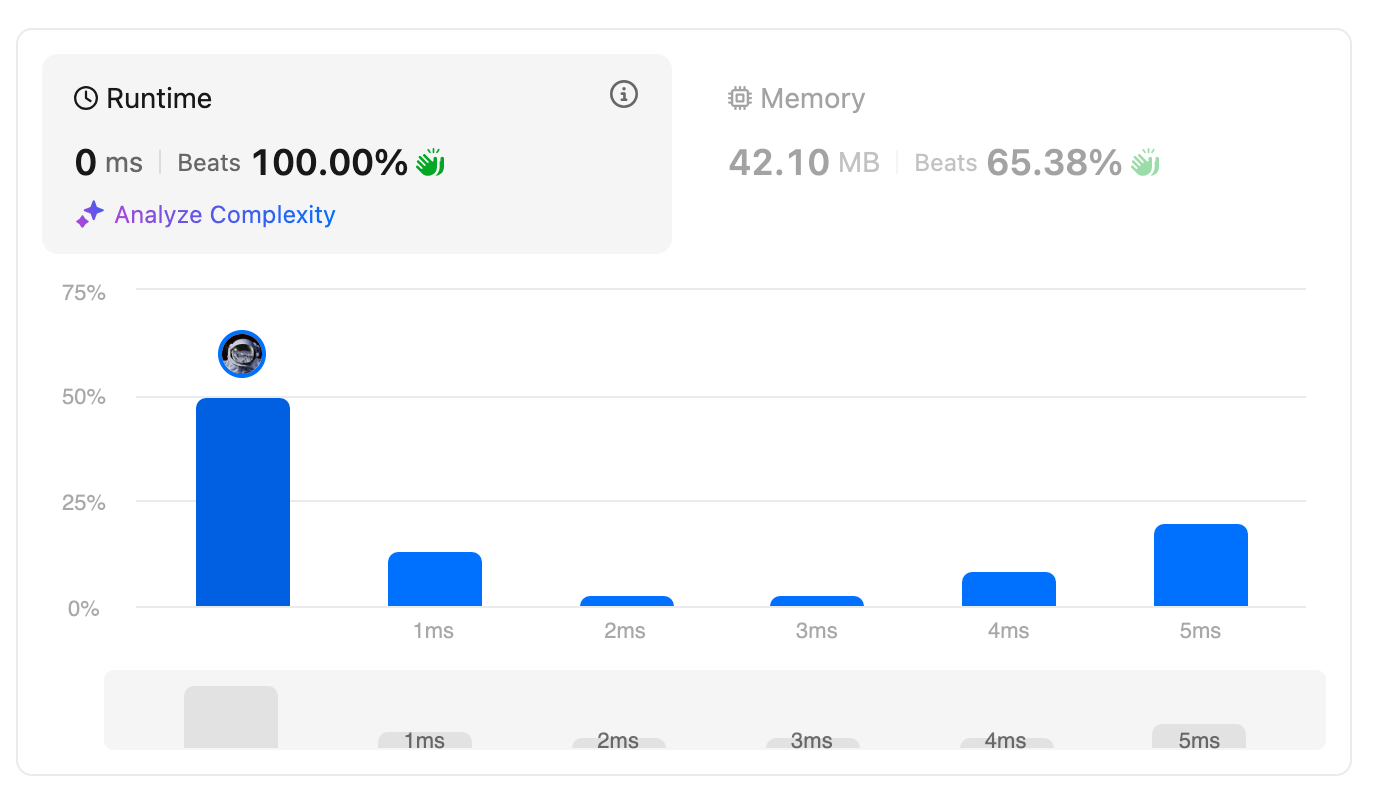Click the '50%' y-axis label
The height and width of the screenshot is (798, 1382).
(x=84, y=397)
